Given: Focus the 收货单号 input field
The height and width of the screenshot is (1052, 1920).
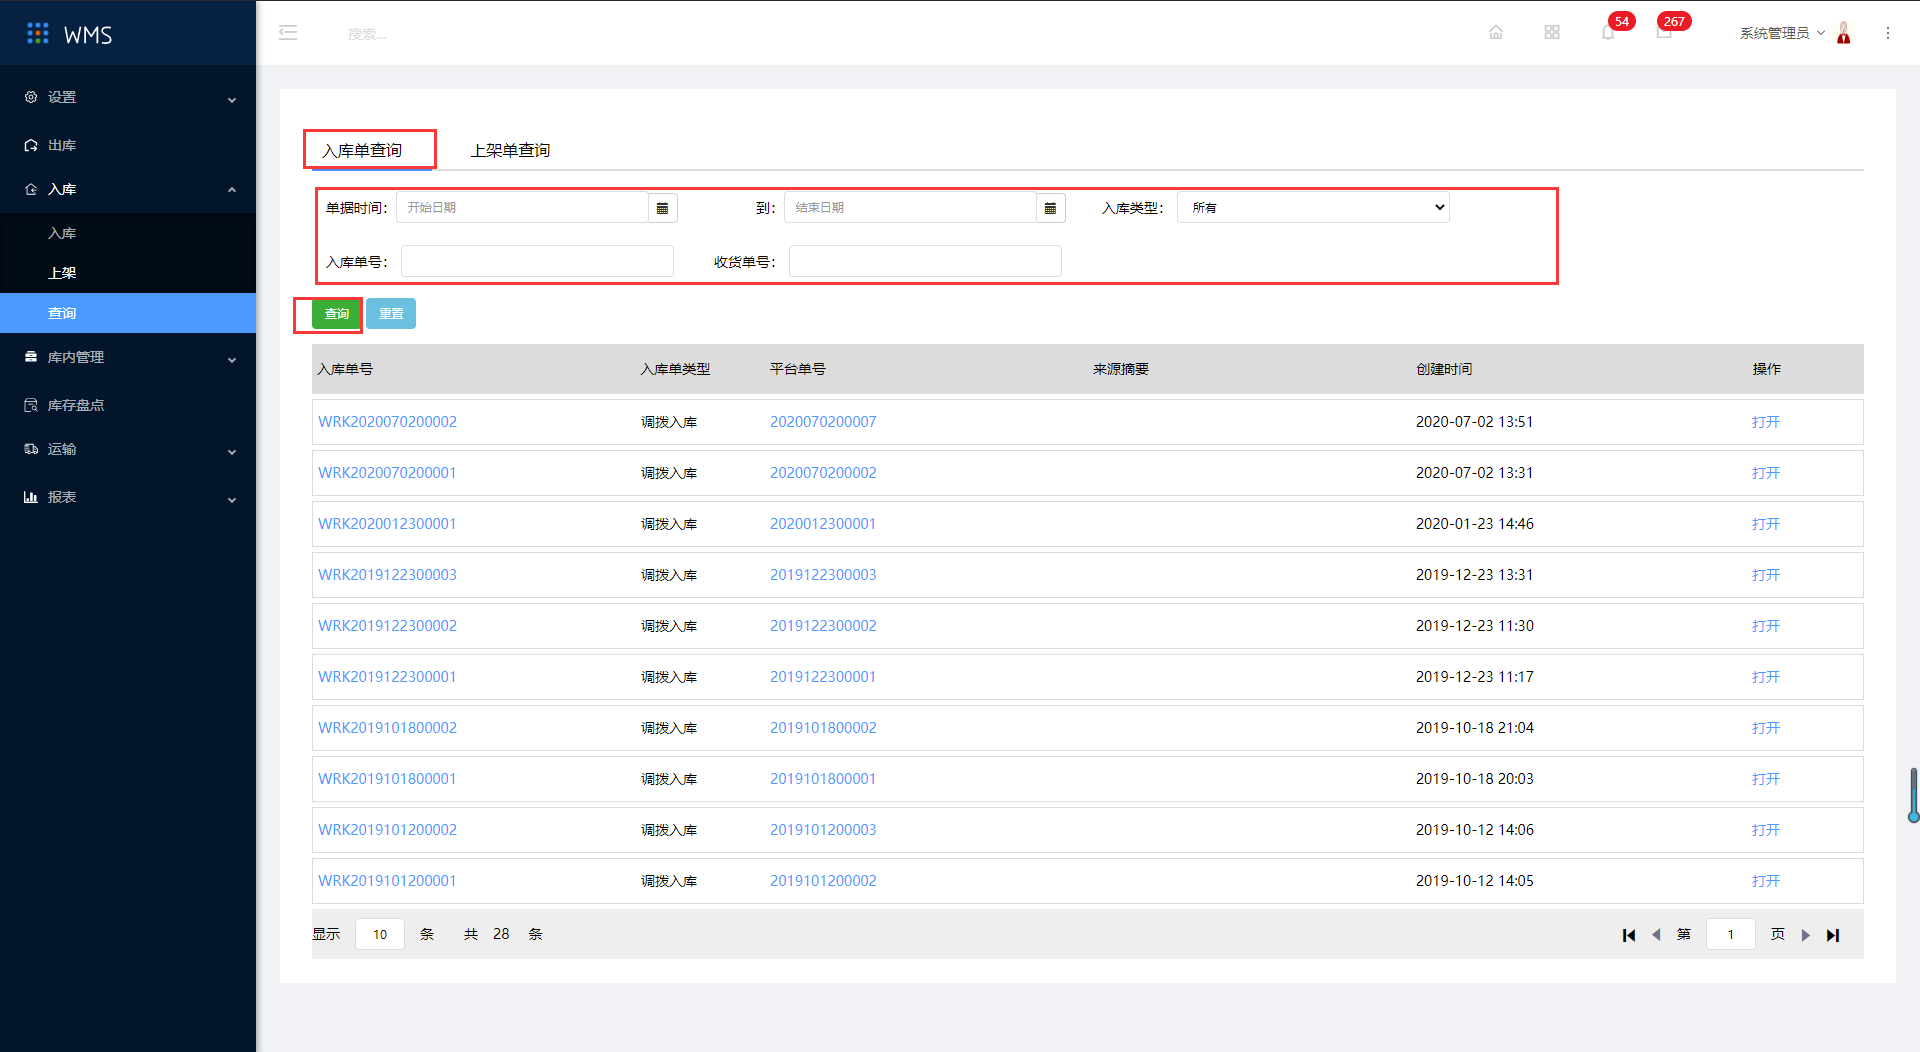Looking at the screenshot, I should point(925,261).
